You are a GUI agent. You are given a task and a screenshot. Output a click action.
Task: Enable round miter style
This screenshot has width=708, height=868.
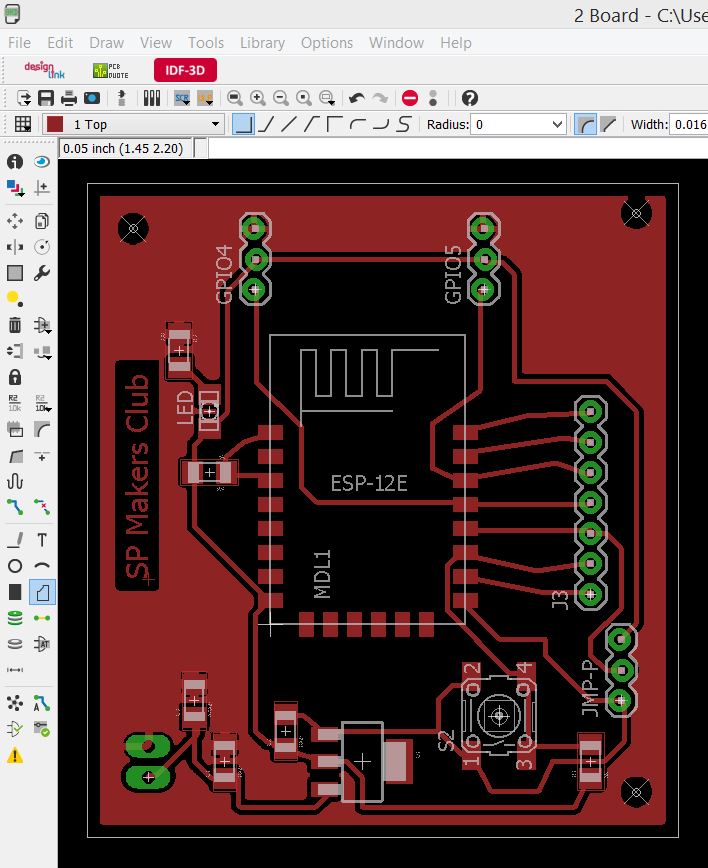pyautogui.click(x=585, y=124)
